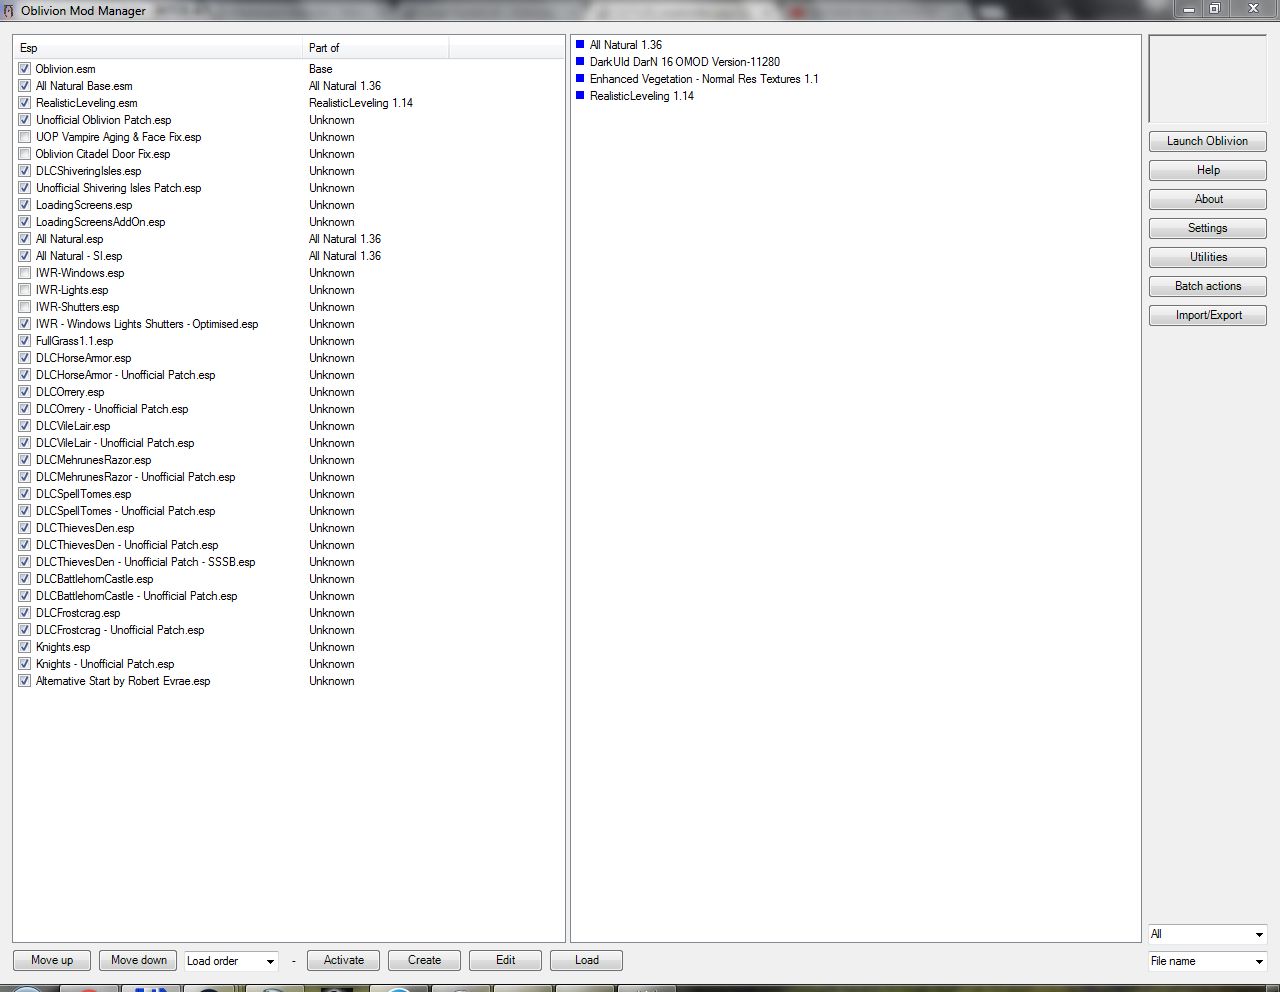Select DarkUId DarN 16 OMOD Version-11280 entry
Viewport: 1280px width, 992px height.
point(684,62)
